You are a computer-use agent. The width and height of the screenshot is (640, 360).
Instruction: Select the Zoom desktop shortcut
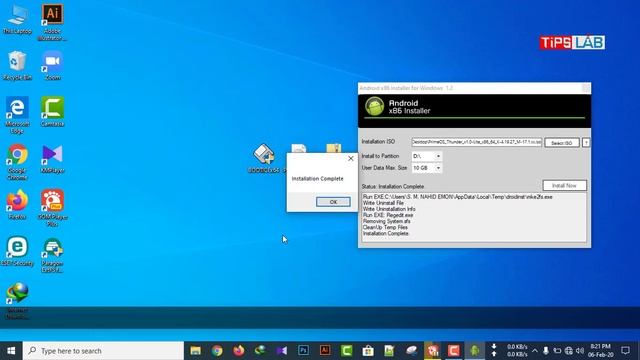point(52,65)
